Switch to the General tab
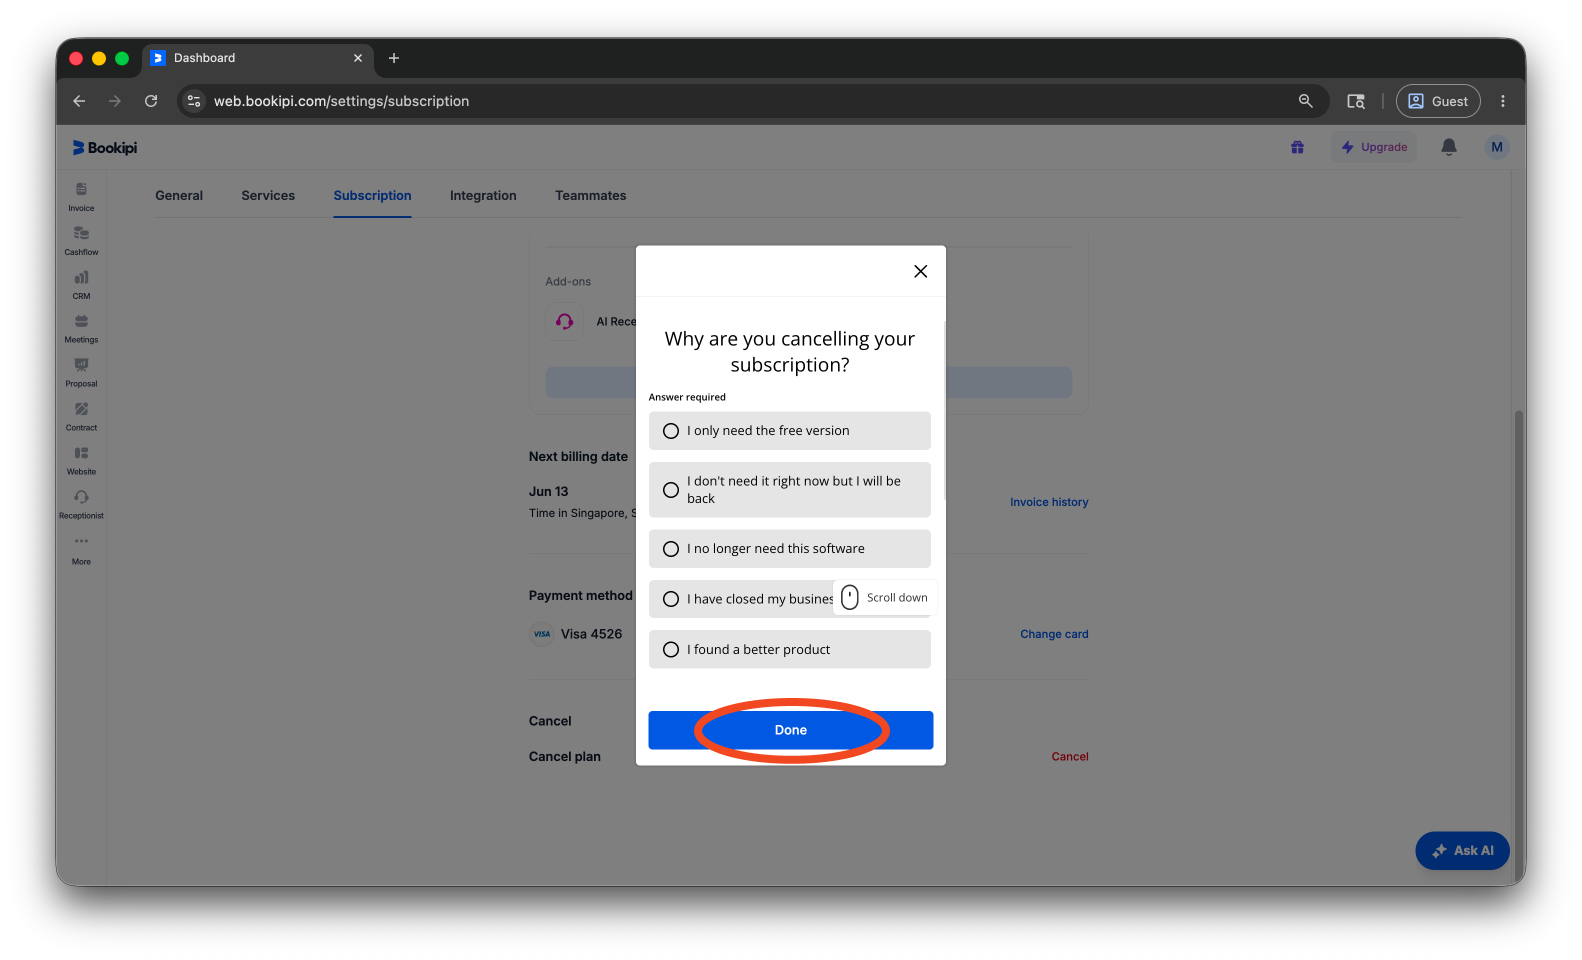This screenshot has height=960, width=1582. coord(179,196)
